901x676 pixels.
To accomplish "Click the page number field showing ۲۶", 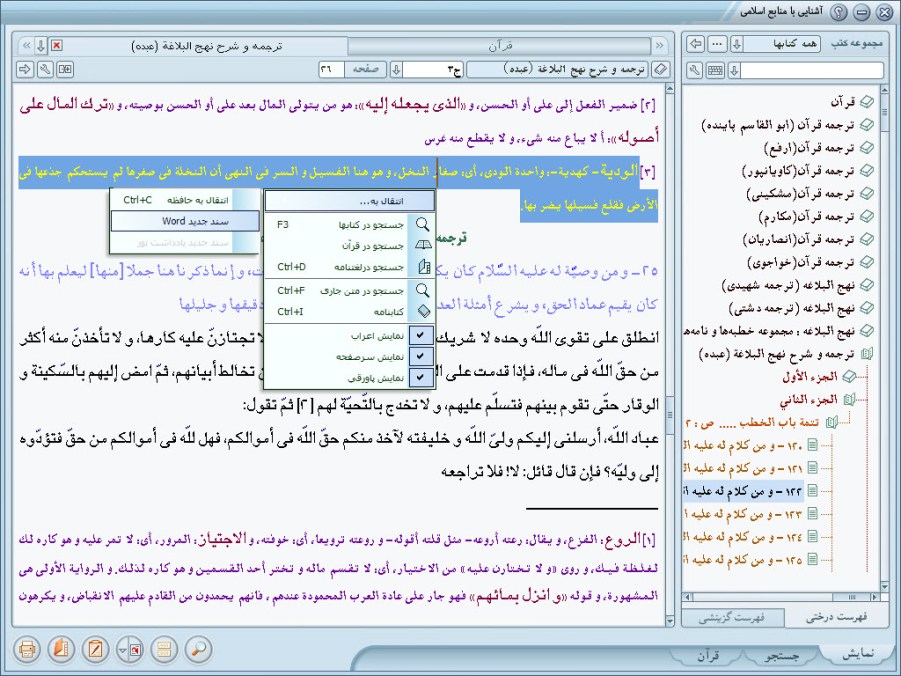I will point(332,70).
